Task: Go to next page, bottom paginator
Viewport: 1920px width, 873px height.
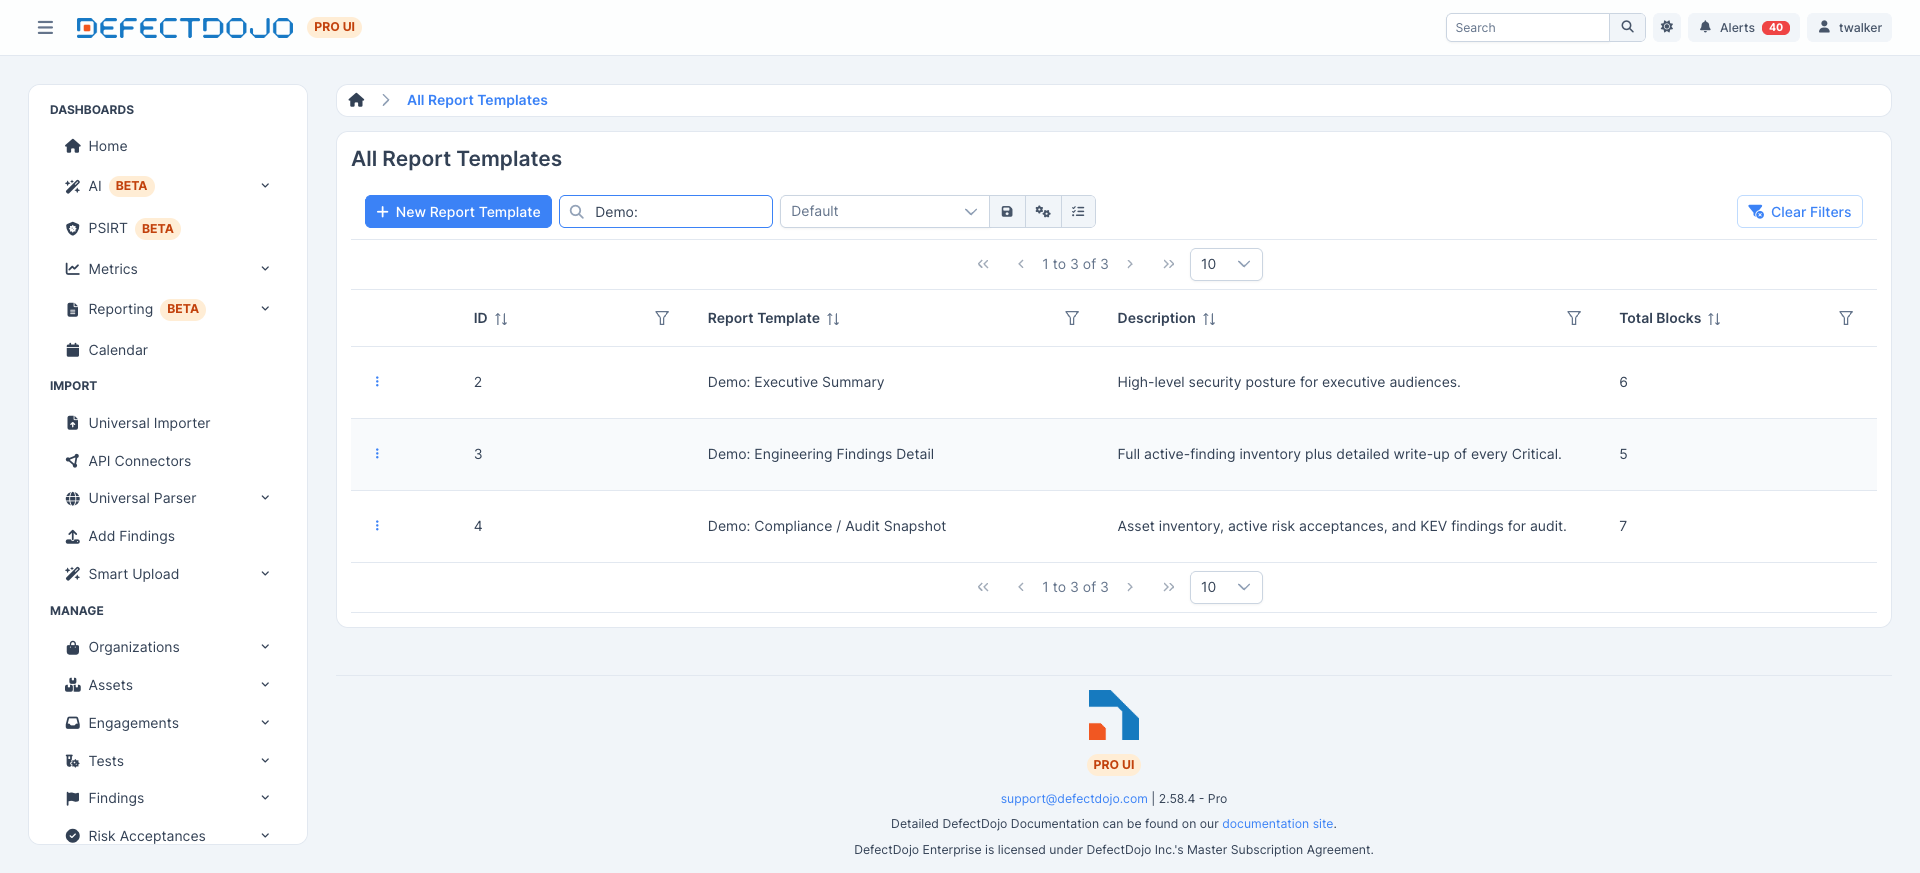Action: pos(1130,587)
